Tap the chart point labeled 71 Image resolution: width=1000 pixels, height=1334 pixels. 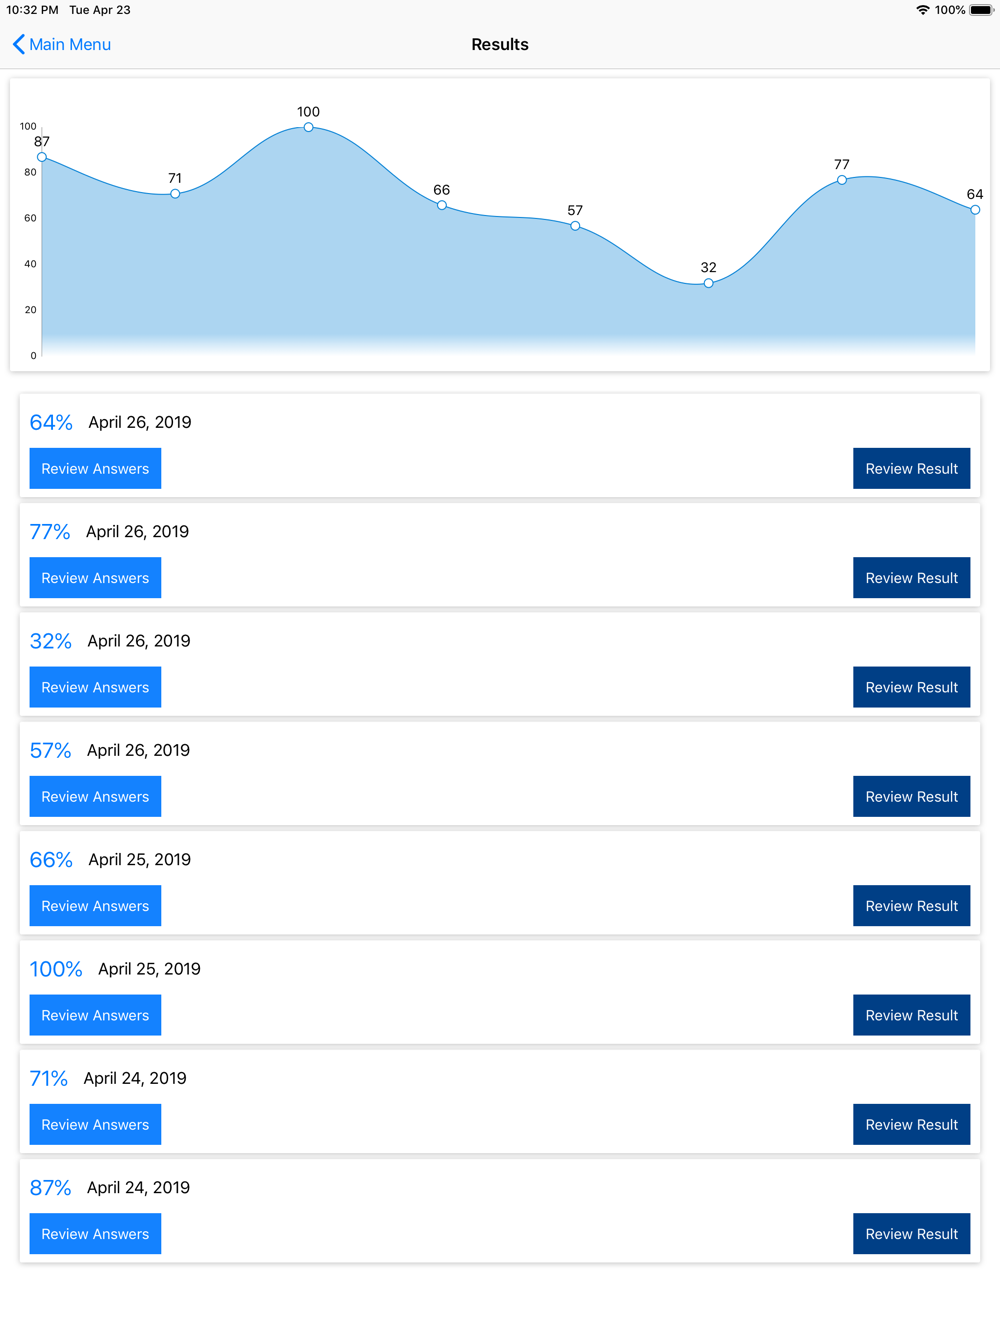[175, 194]
